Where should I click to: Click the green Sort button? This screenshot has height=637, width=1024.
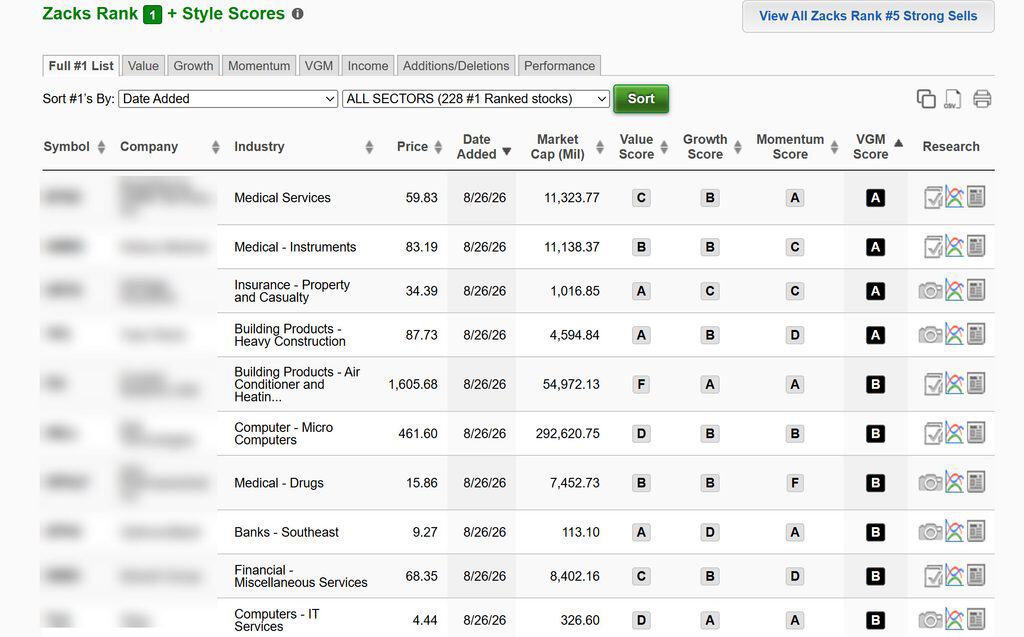pyautogui.click(x=641, y=99)
